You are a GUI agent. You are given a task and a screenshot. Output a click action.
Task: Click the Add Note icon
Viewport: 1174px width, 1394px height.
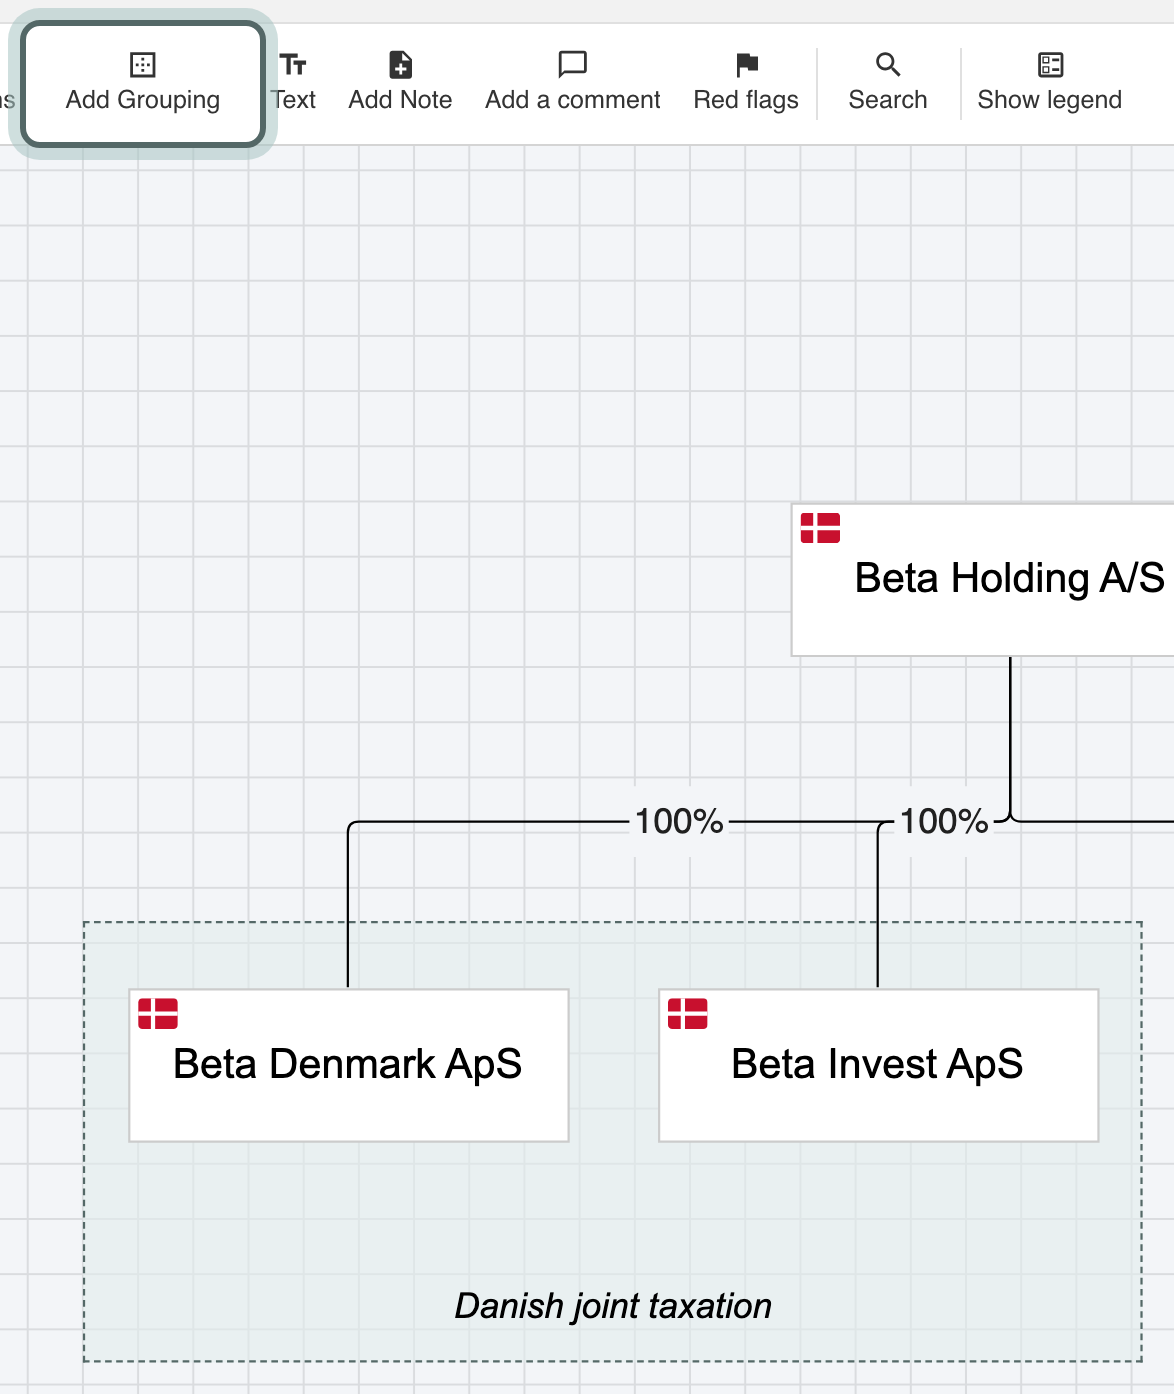point(400,66)
